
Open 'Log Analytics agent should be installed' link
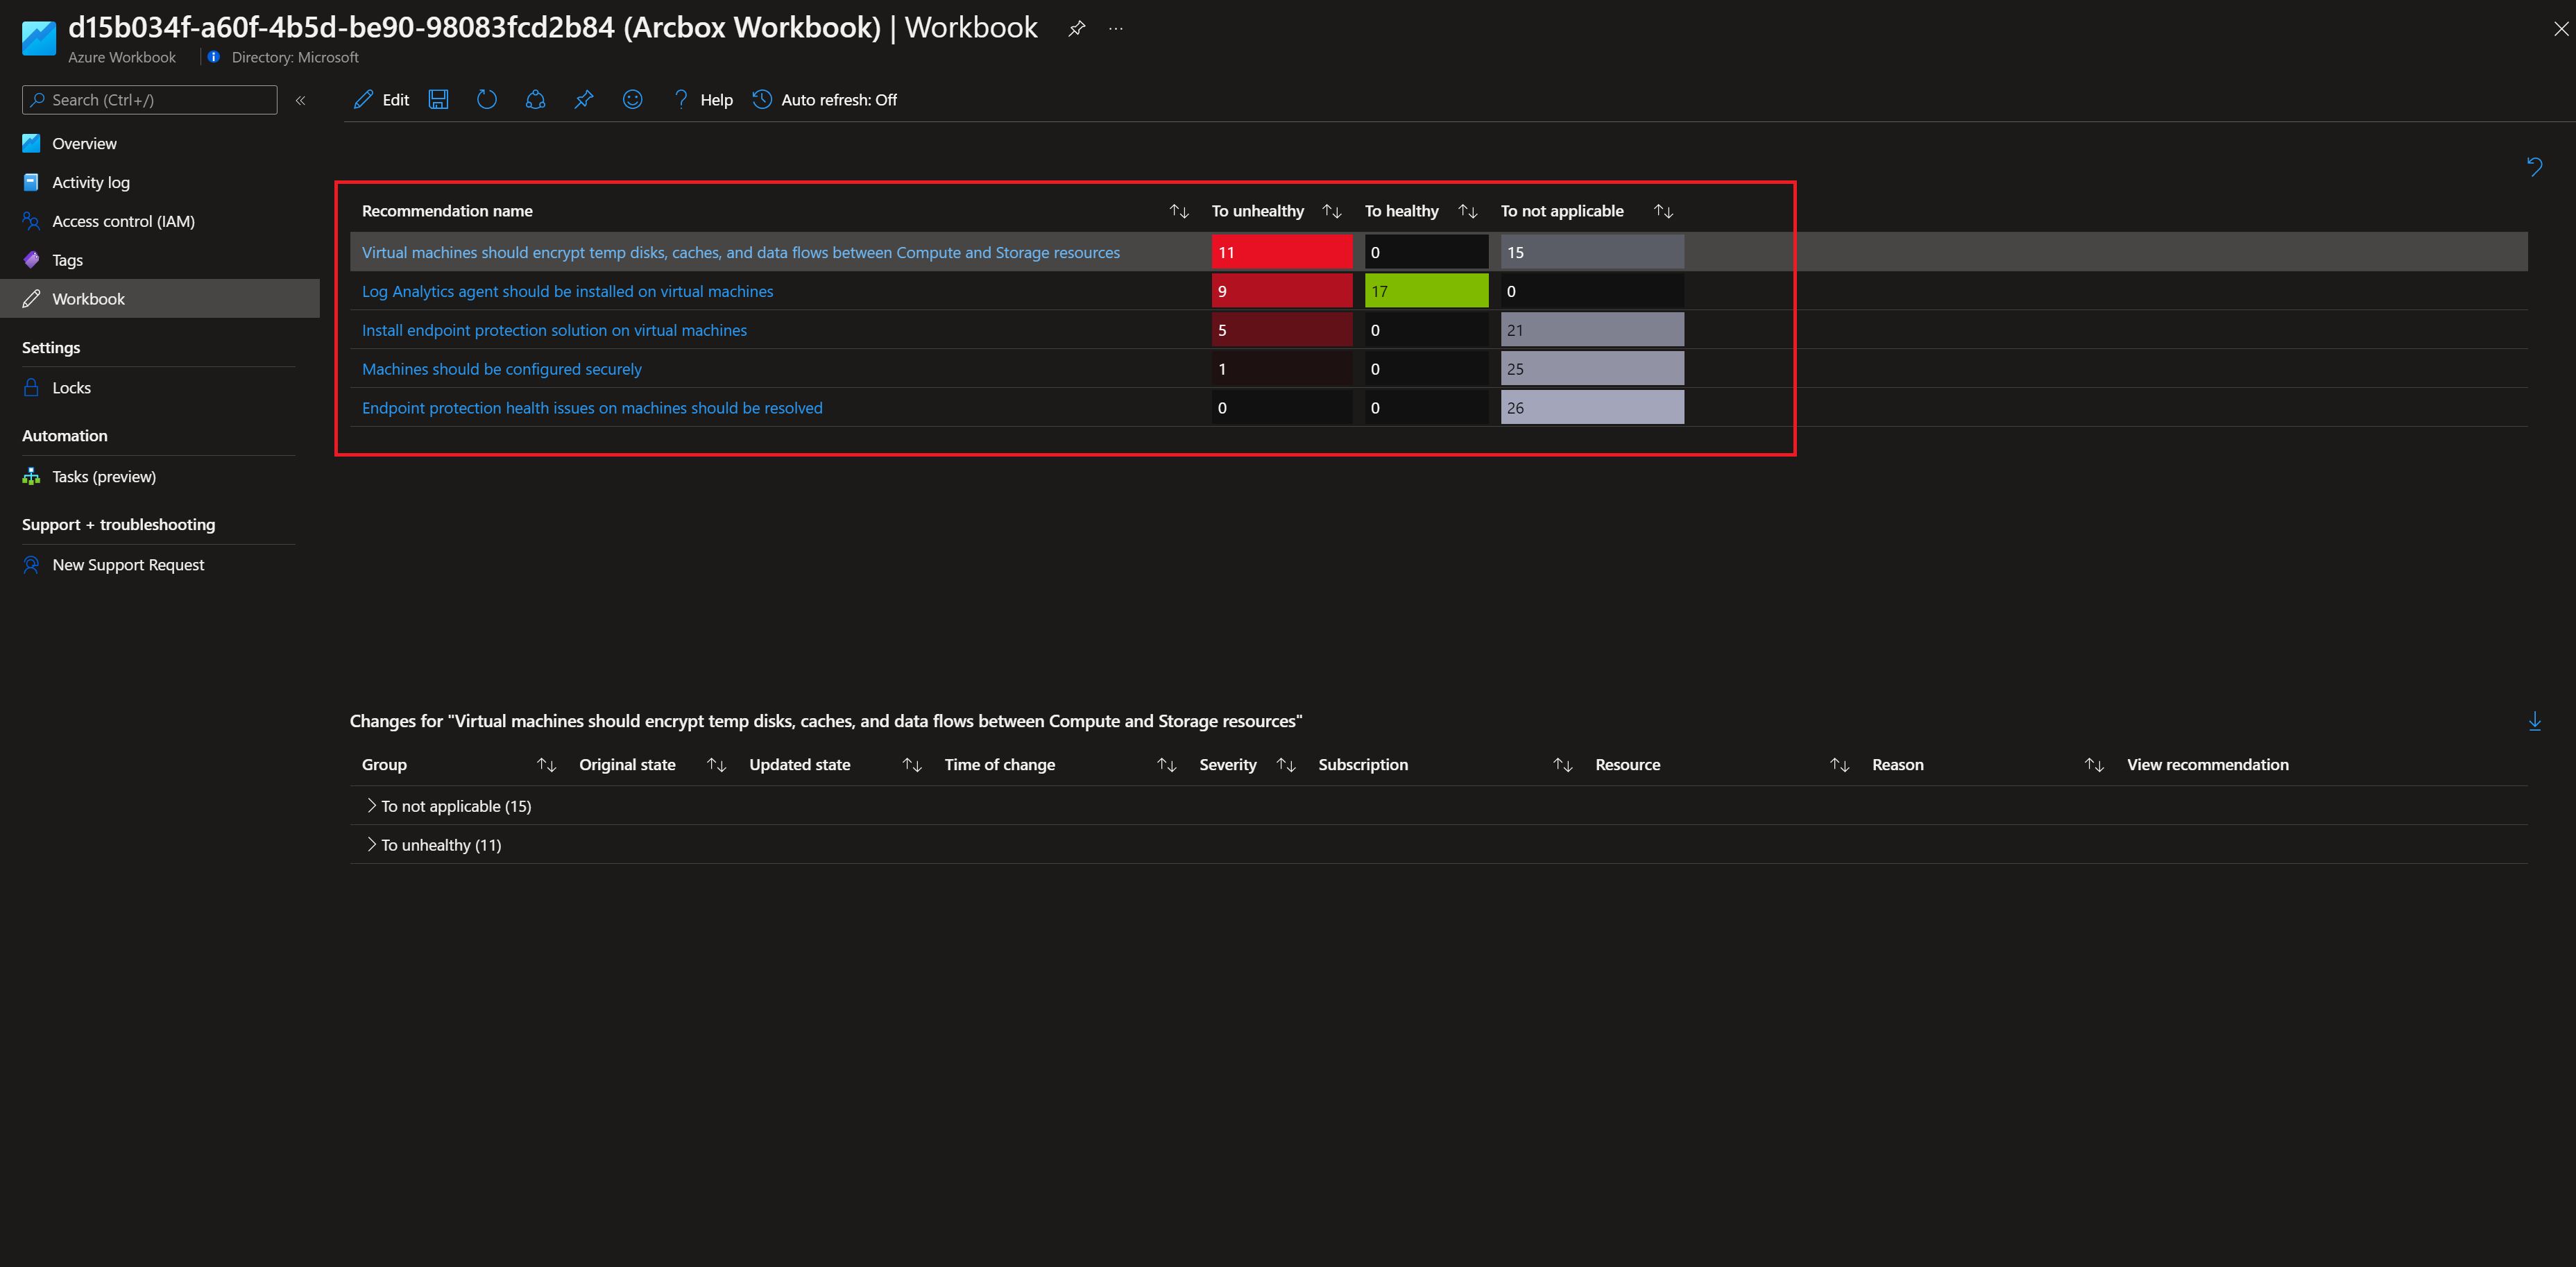(567, 292)
